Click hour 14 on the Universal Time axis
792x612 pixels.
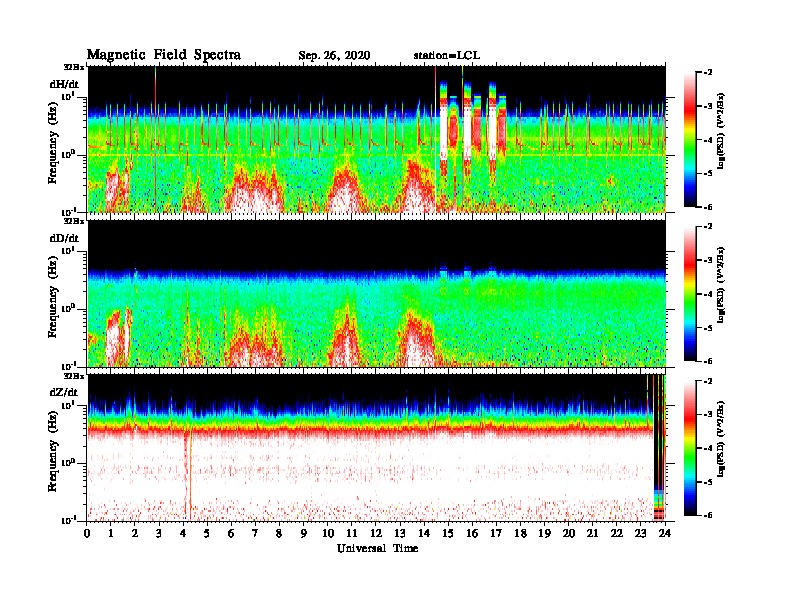(424, 534)
